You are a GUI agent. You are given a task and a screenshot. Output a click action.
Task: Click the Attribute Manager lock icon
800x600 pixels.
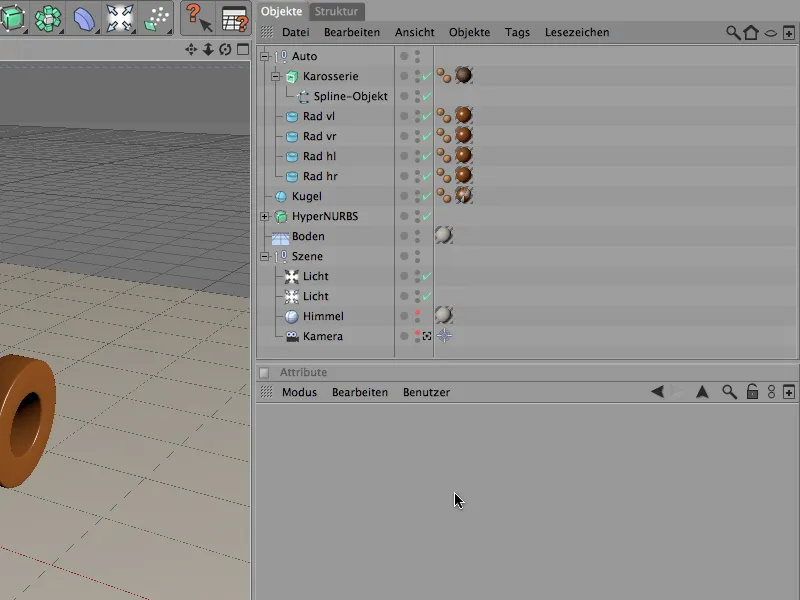click(752, 392)
